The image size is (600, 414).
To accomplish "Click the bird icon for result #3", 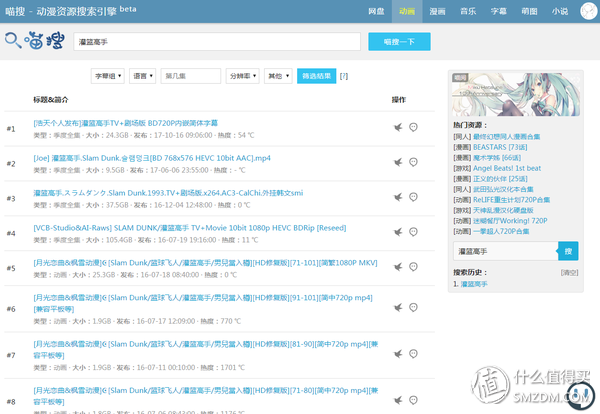I will click(398, 198).
